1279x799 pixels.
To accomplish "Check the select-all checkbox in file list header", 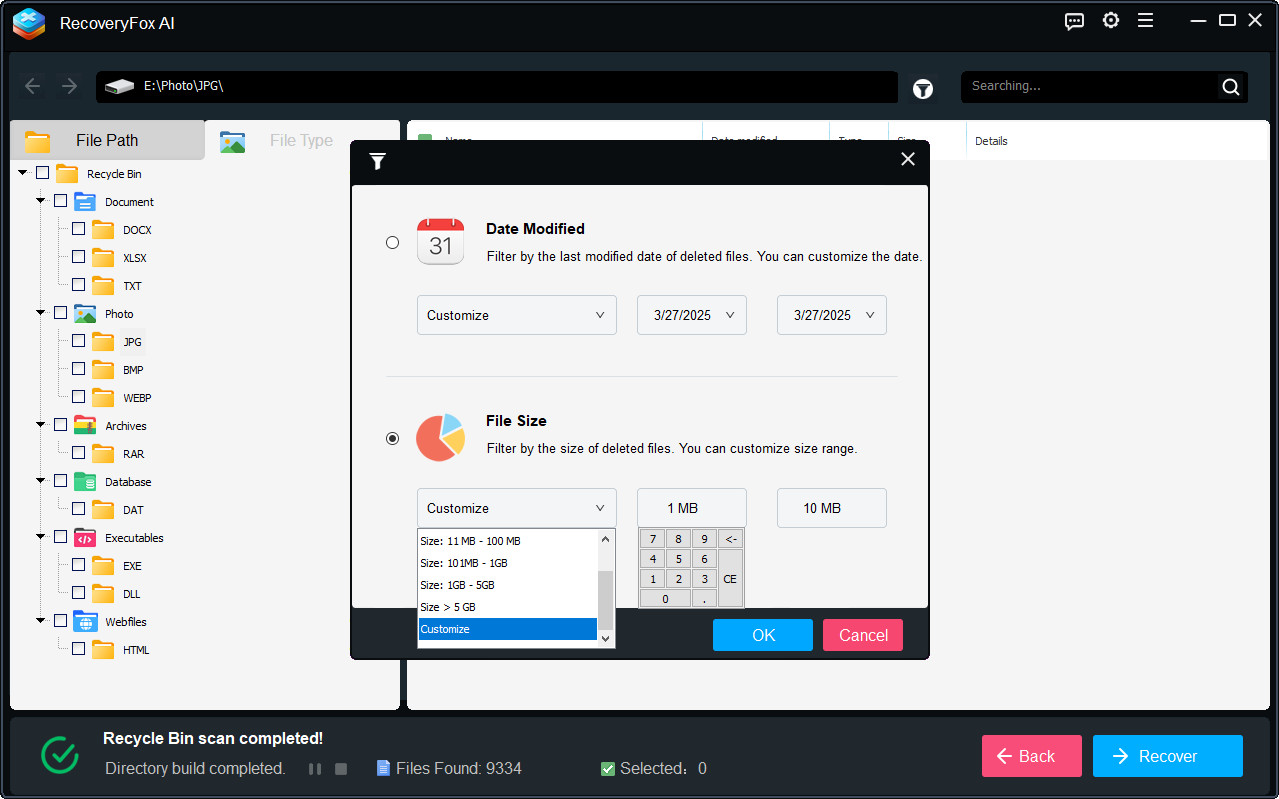I will pyautogui.click(x=425, y=141).
